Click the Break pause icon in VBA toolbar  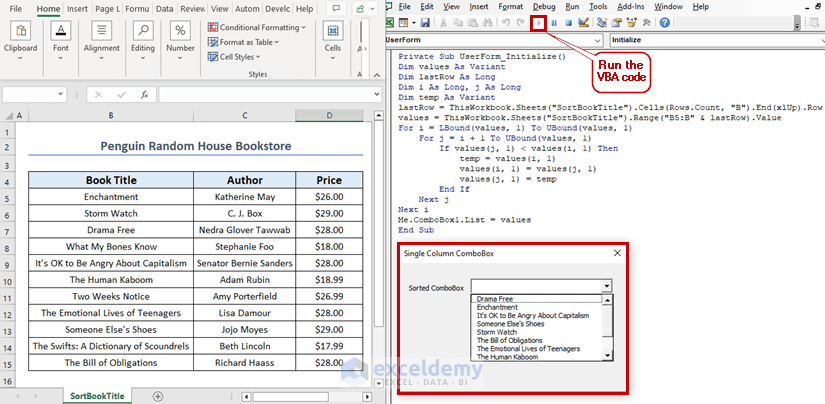554,23
